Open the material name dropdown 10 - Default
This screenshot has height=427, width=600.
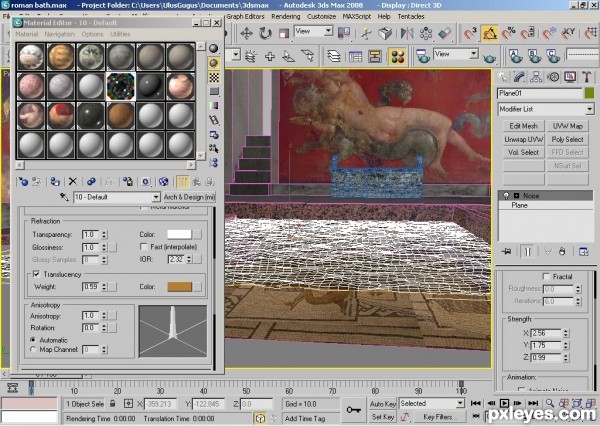(156, 197)
